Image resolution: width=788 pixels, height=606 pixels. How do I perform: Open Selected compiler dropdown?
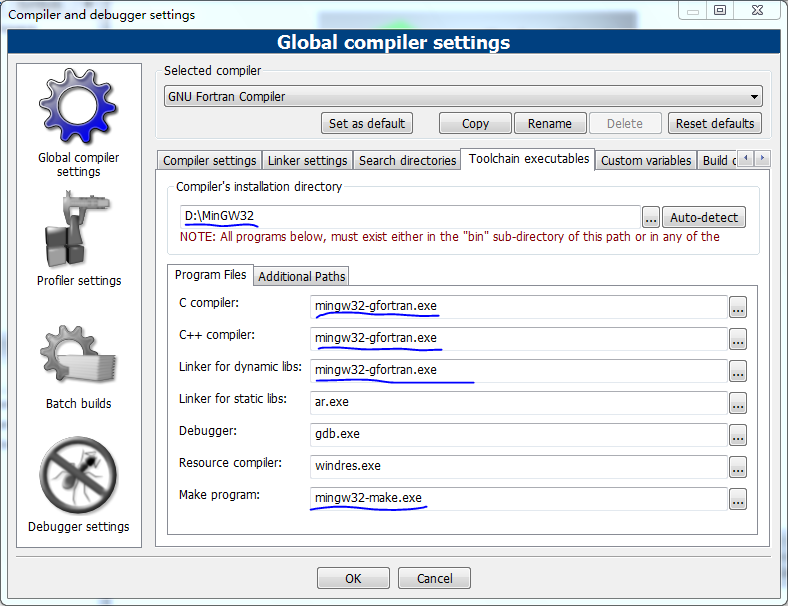click(463, 96)
